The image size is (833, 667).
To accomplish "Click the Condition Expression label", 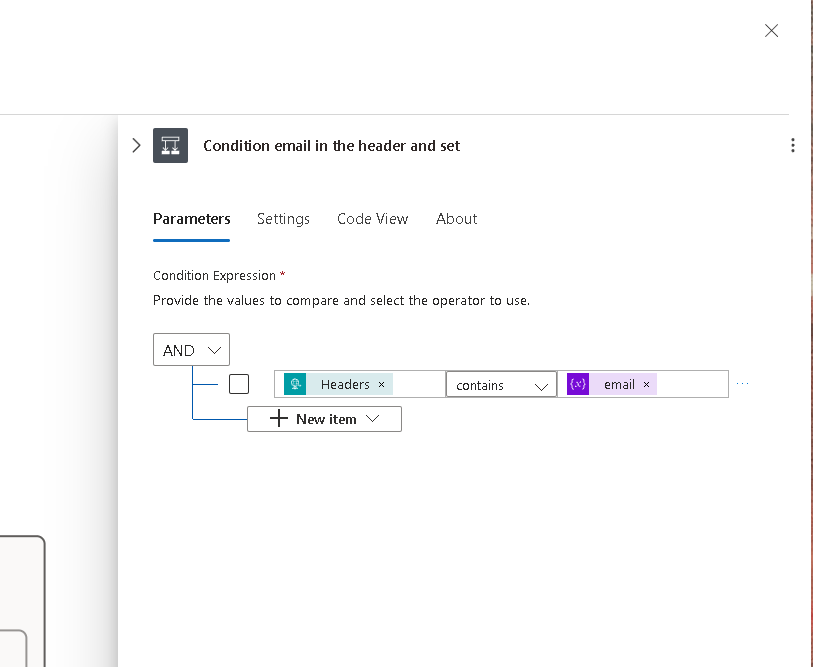I will click(x=214, y=276).
